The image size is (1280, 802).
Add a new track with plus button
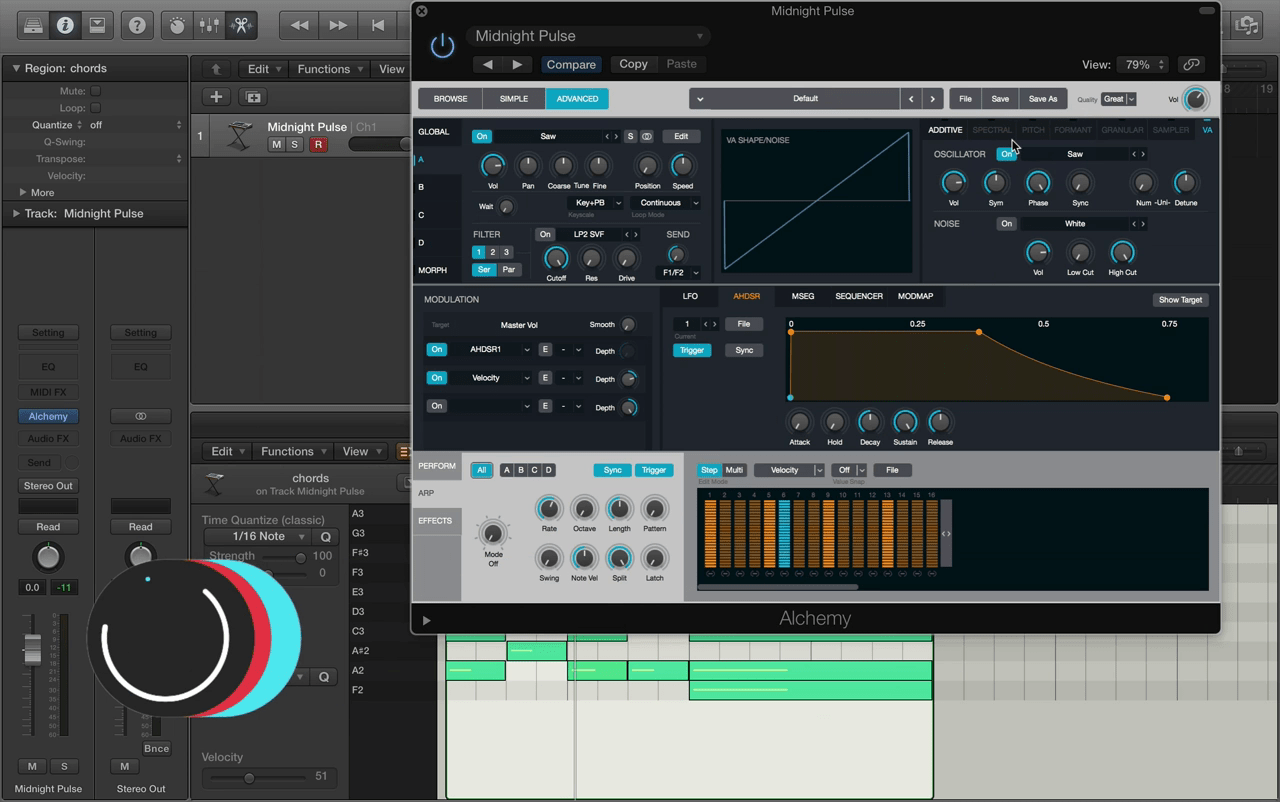tap(216, 97)
